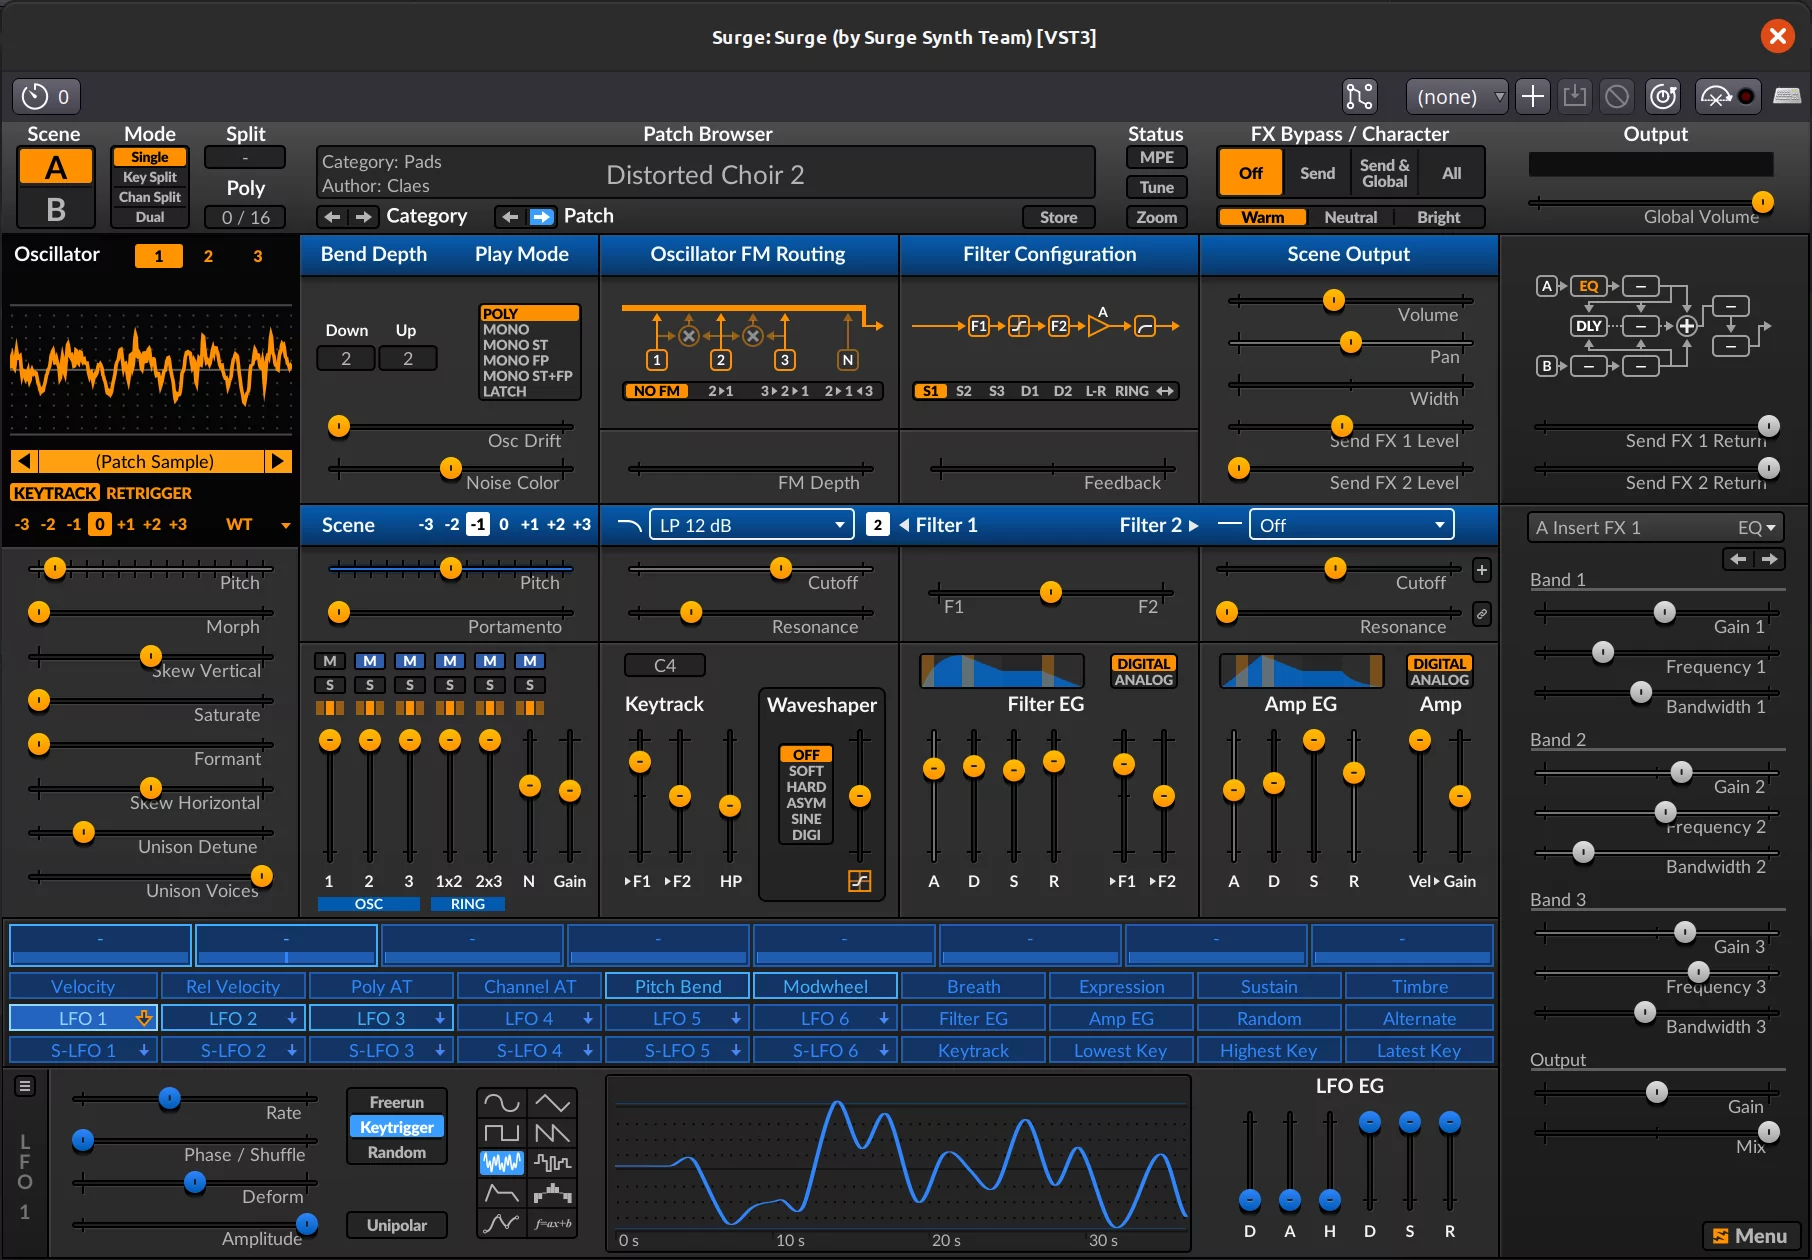This screenshot has width=1812, height=1260.
Task: Click the Distorted Choir 2 patch name field
Action: pos(706,174)
